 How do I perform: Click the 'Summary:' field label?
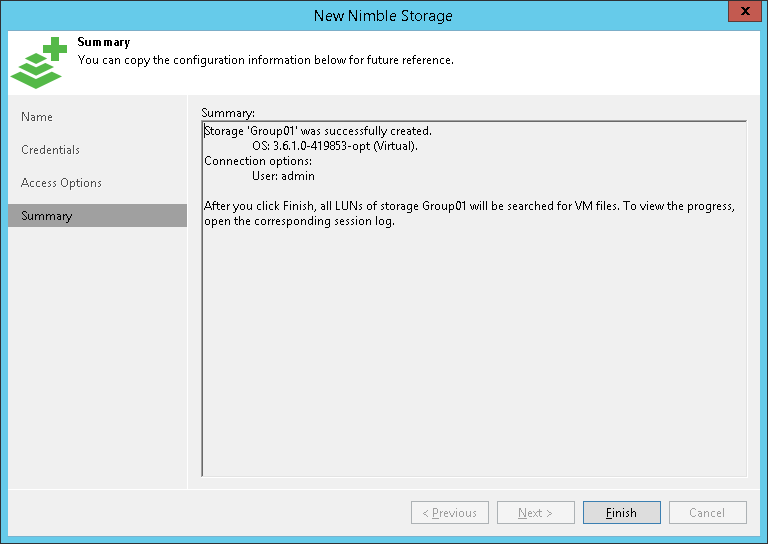coord(228,113)
